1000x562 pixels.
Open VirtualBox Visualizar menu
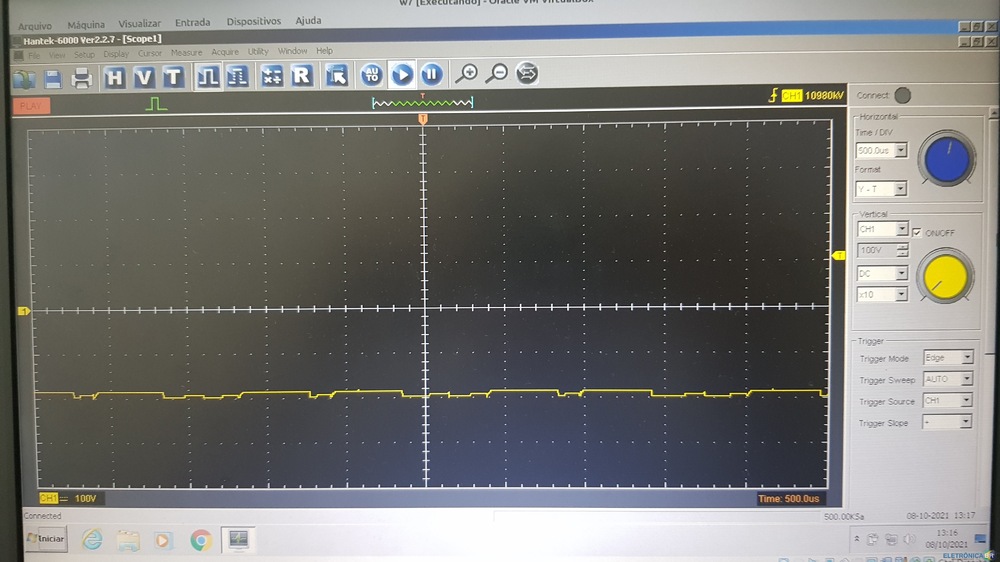(140, 24)
